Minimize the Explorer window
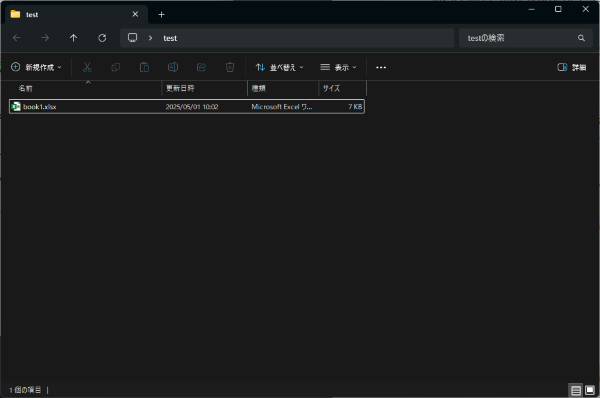 532,9
